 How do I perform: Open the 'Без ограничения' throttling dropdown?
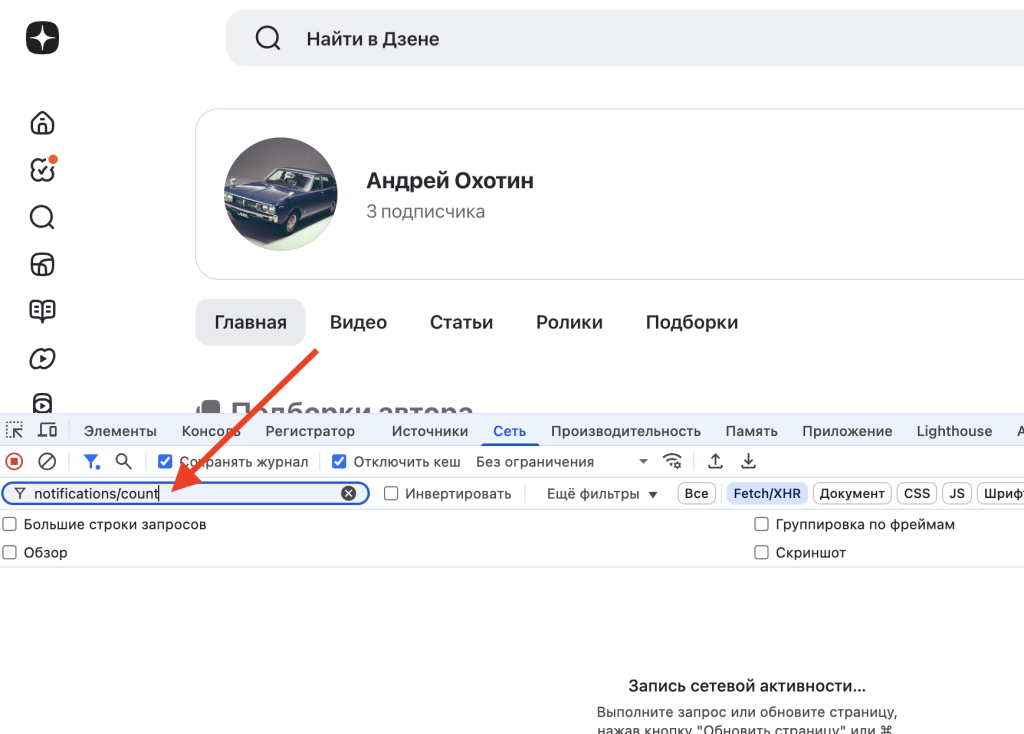click(x=562, y=462)
